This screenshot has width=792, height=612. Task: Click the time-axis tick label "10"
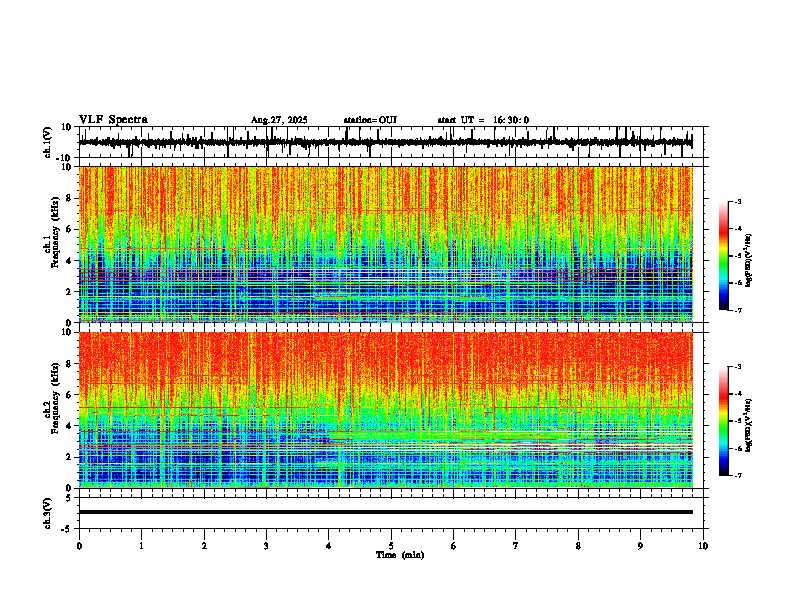coord(703,546)
